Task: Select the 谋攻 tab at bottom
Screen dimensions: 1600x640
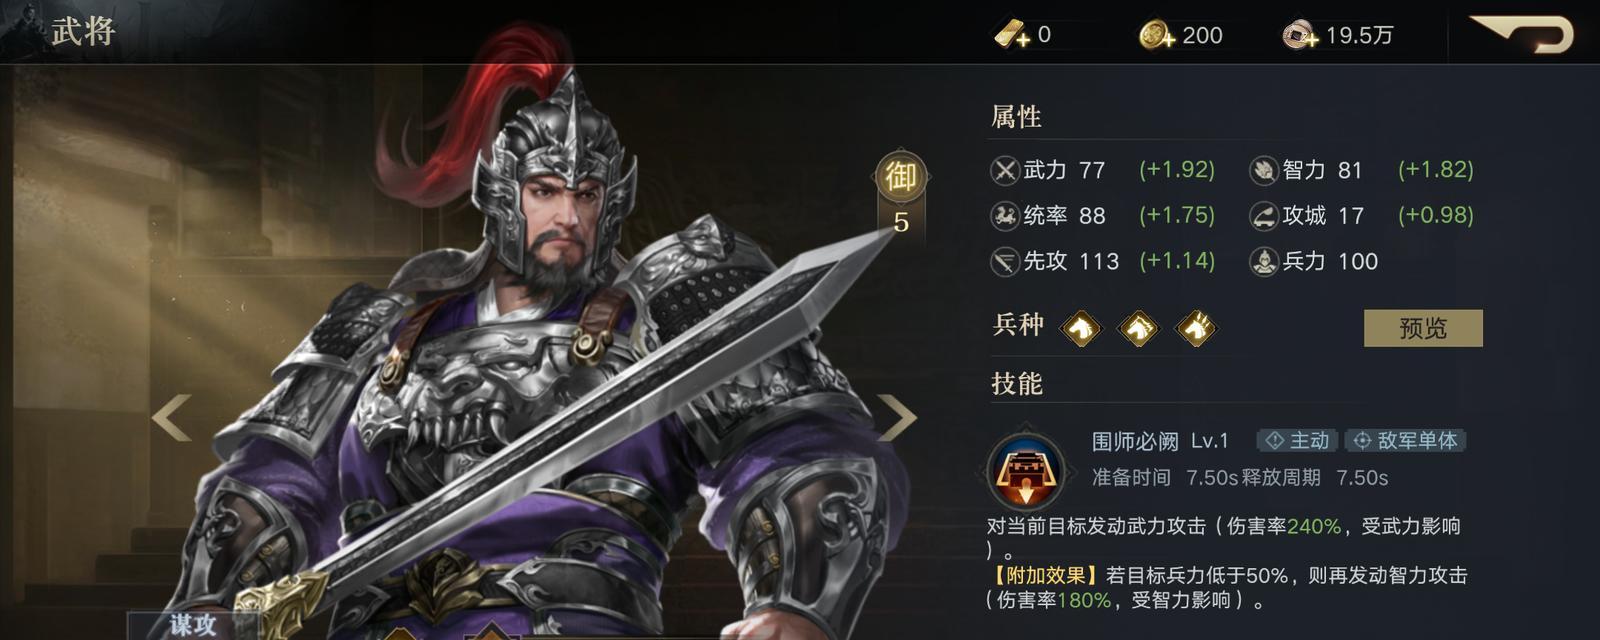Action: click(193, 624)
